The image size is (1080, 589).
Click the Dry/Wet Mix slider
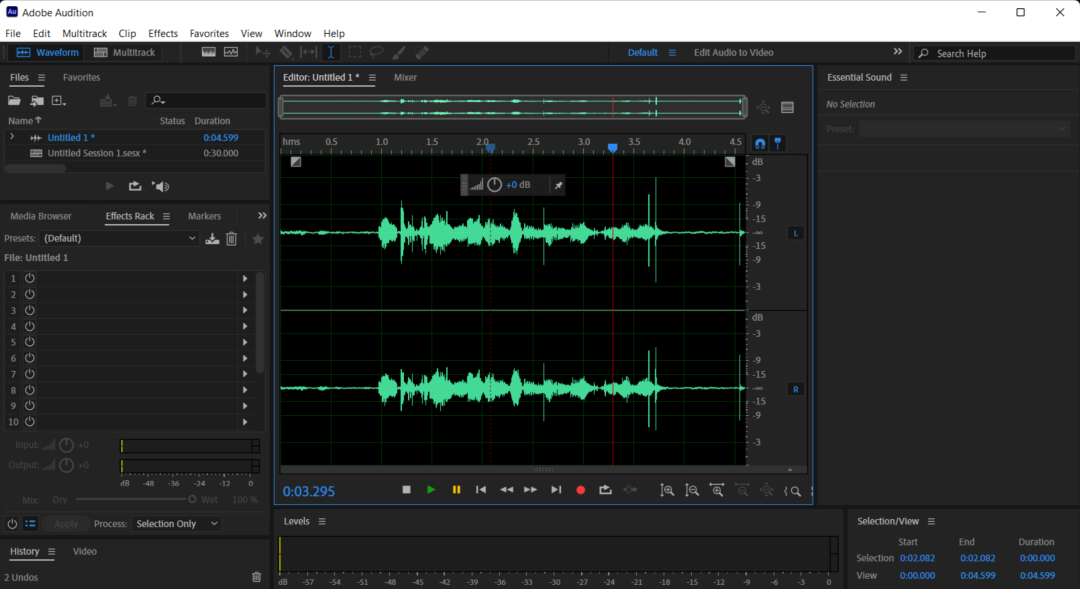136,499
